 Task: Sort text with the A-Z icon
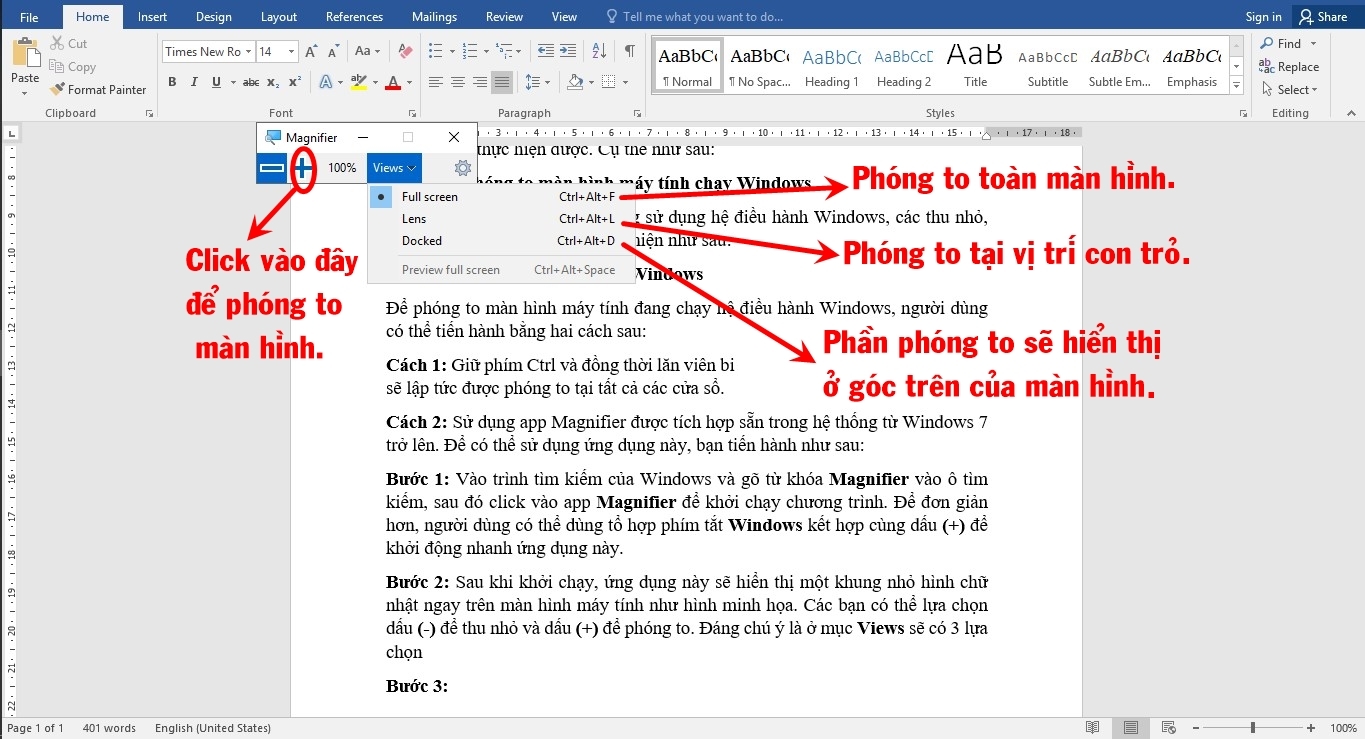point(600,51)
